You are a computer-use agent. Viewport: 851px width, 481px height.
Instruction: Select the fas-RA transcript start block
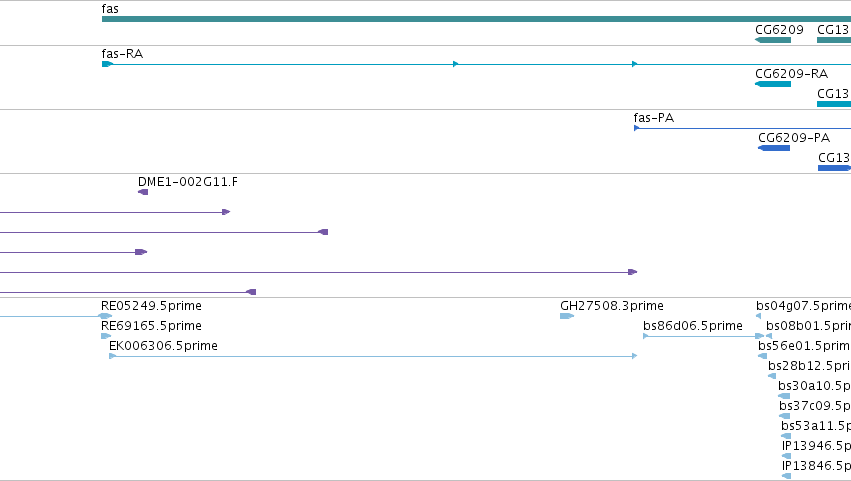point(107,64)
